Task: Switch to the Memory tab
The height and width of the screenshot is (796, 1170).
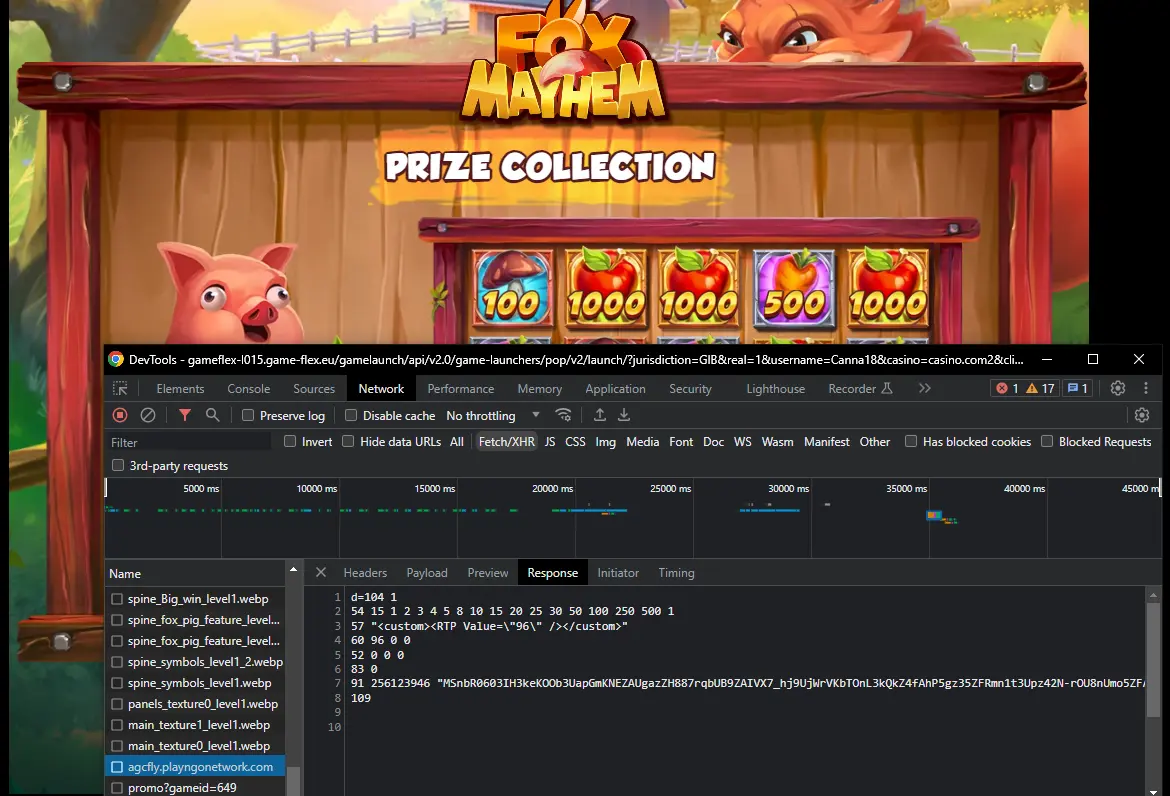Action: click(x=539, y=389)
